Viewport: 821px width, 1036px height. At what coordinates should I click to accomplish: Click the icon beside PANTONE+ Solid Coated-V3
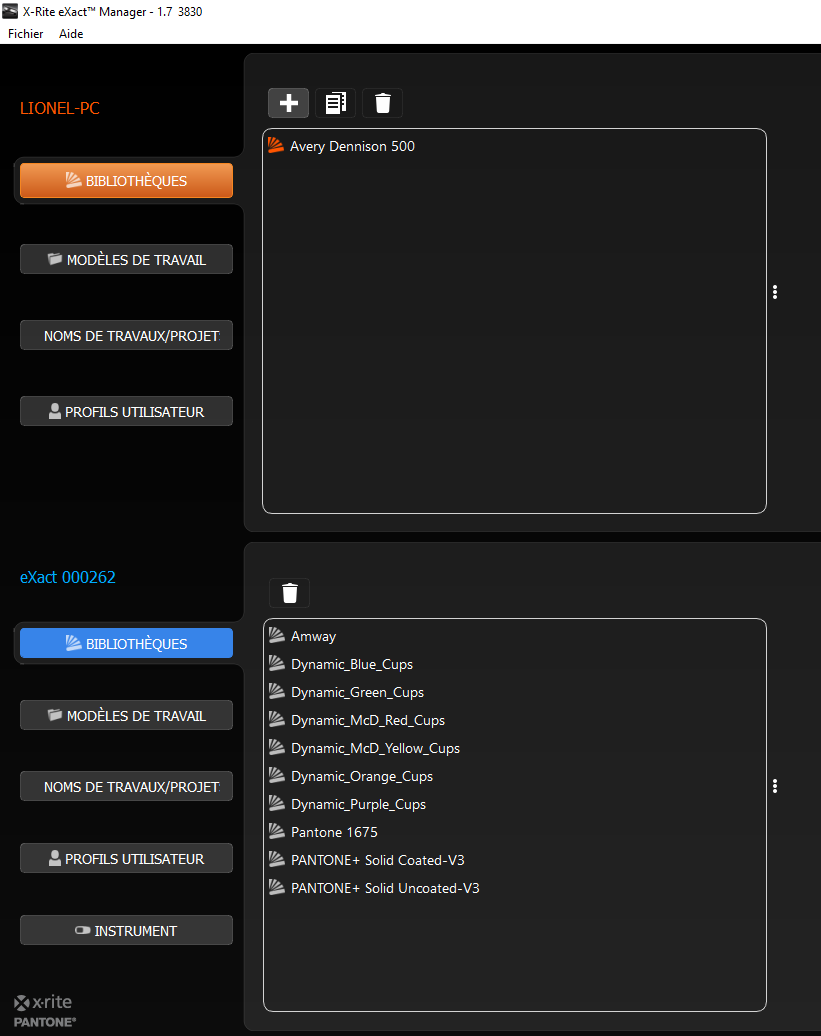(277, 859)
